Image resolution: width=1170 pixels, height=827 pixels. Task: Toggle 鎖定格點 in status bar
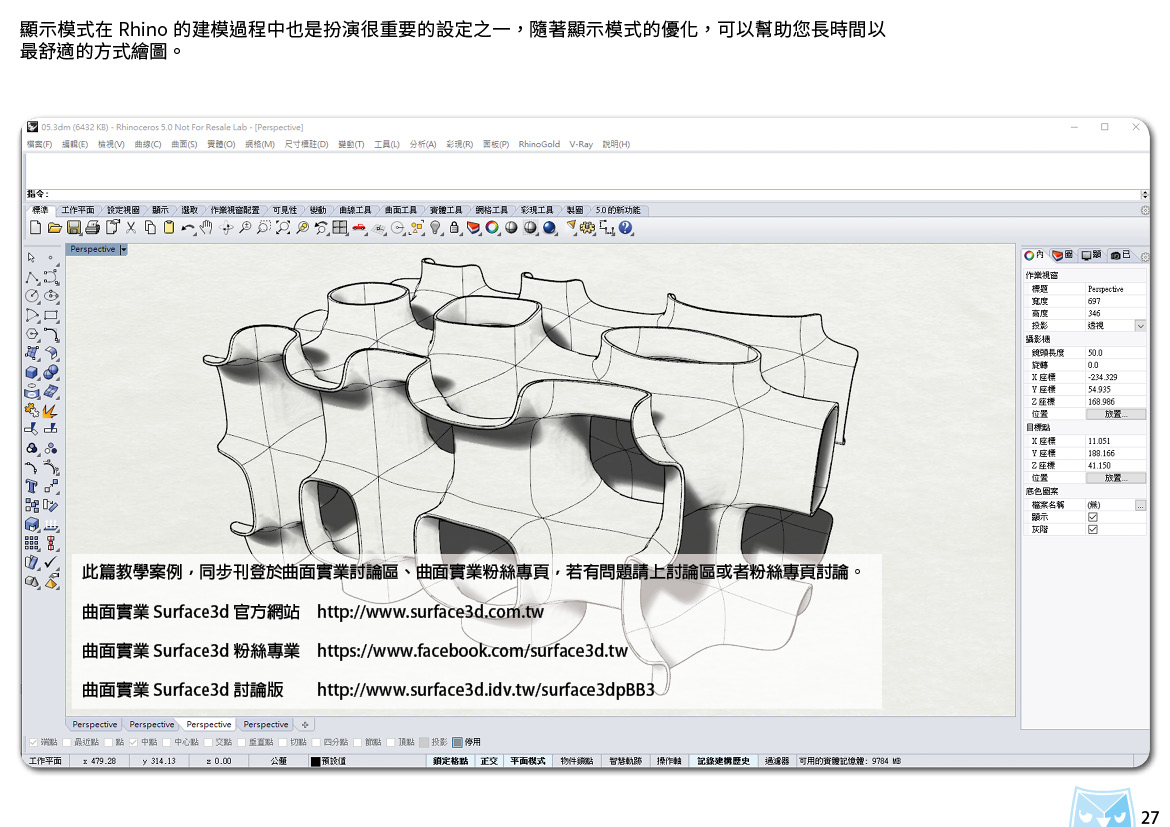coord(451,761)
